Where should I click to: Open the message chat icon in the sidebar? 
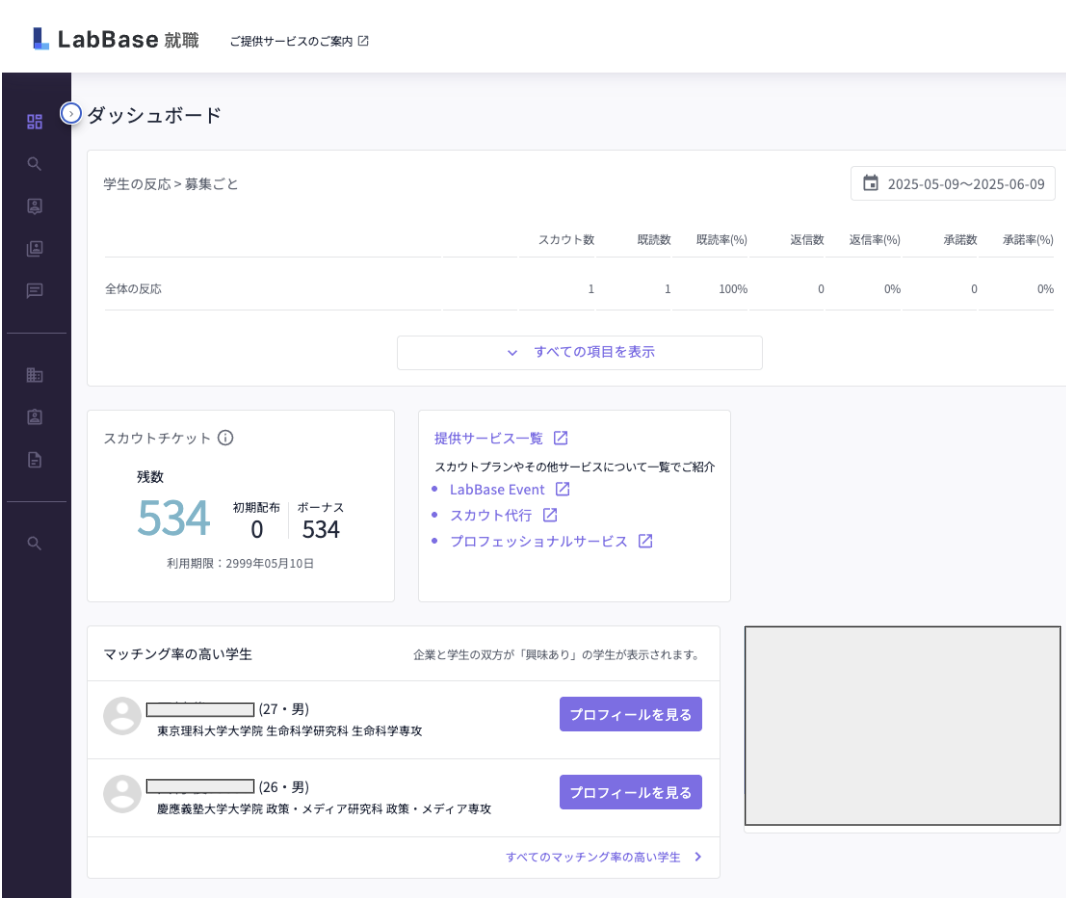pos(35,289)
